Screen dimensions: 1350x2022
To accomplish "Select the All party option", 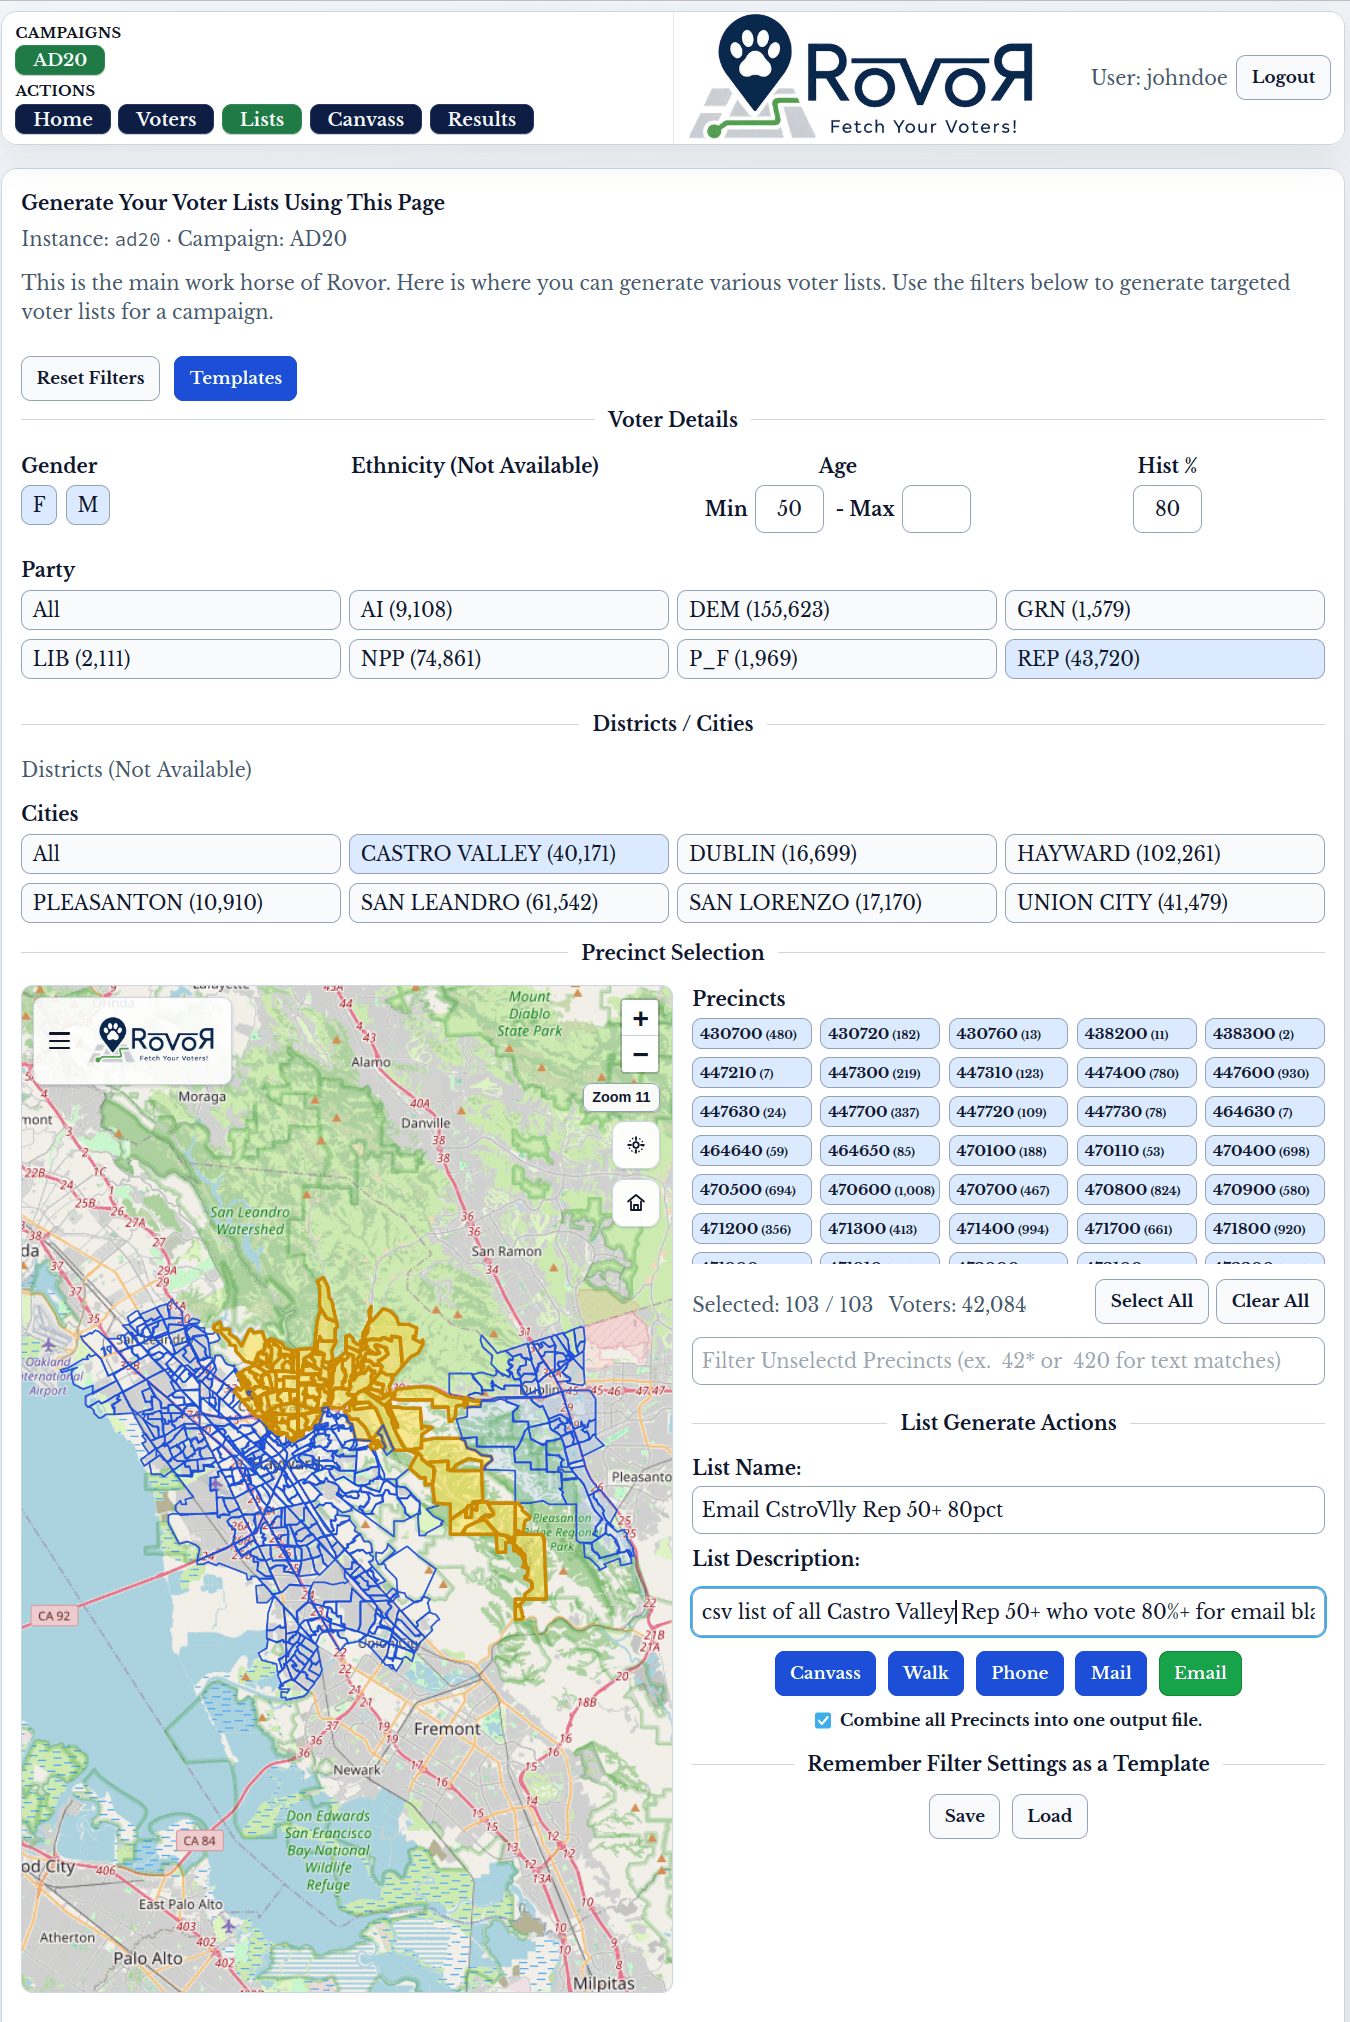I will 180,610.
